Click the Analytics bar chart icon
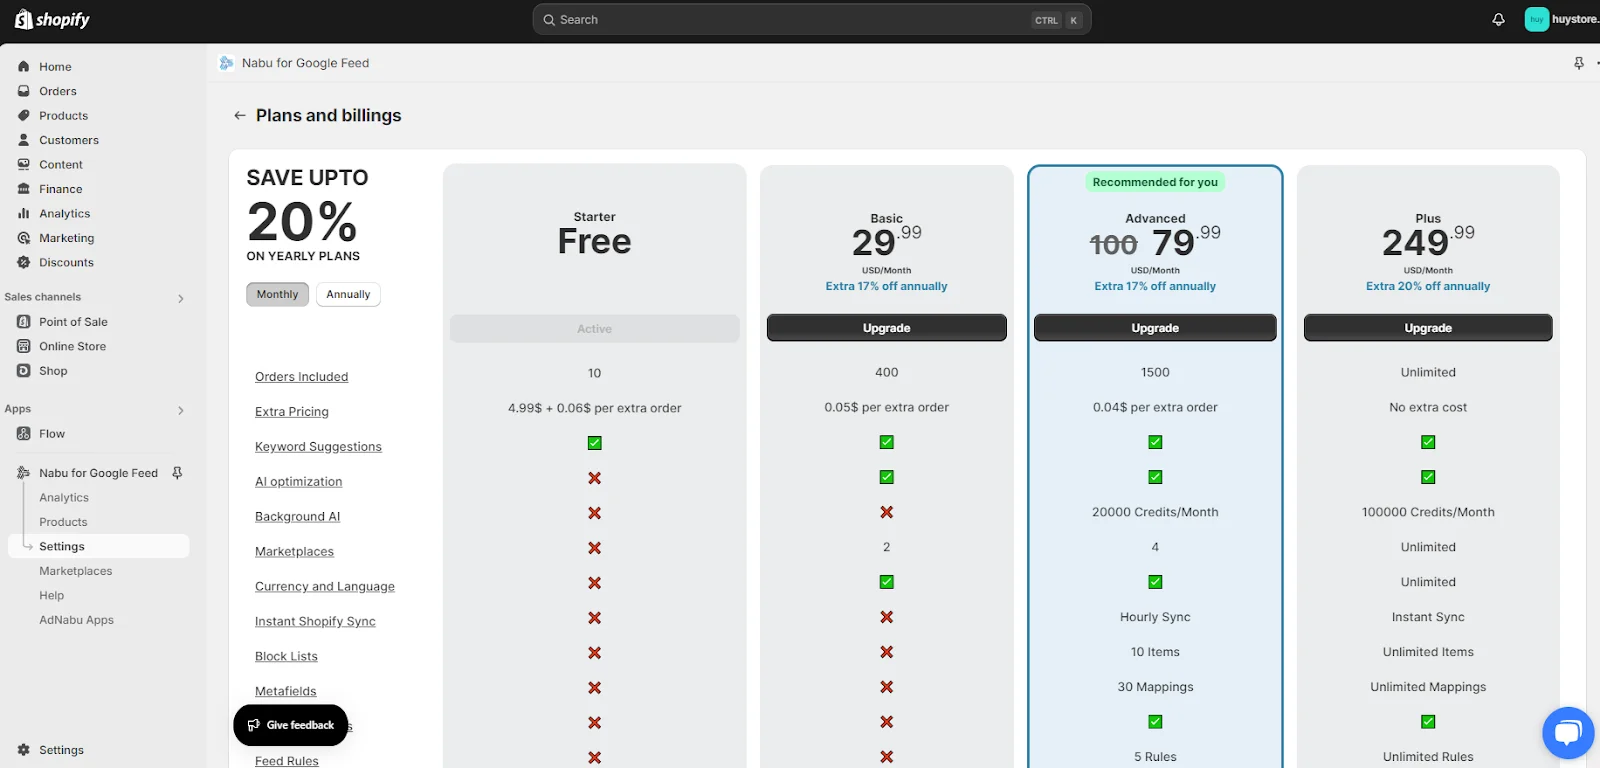The height and width of the screenshot is (768, 1600). click(24, 214)
